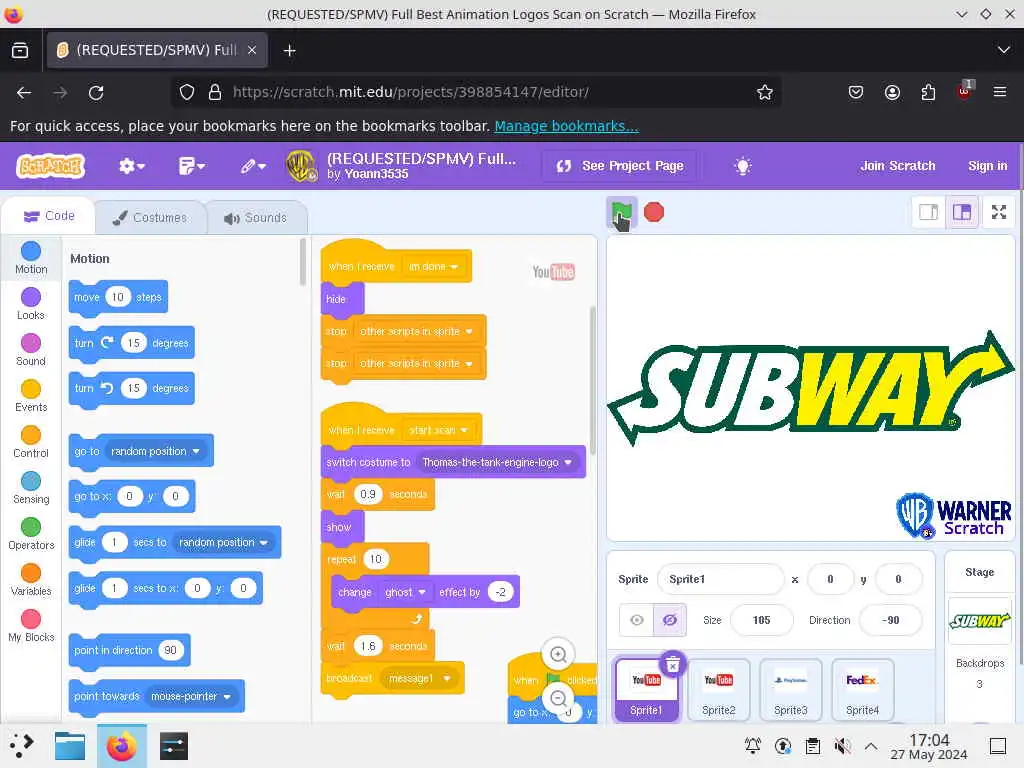Switch to the Sounds tab
Viewport: 1024px width, 768px height.
click(255, 217)
